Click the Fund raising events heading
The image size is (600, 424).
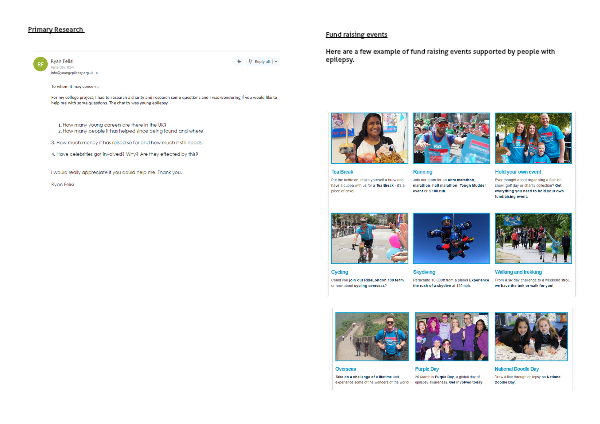357,34
